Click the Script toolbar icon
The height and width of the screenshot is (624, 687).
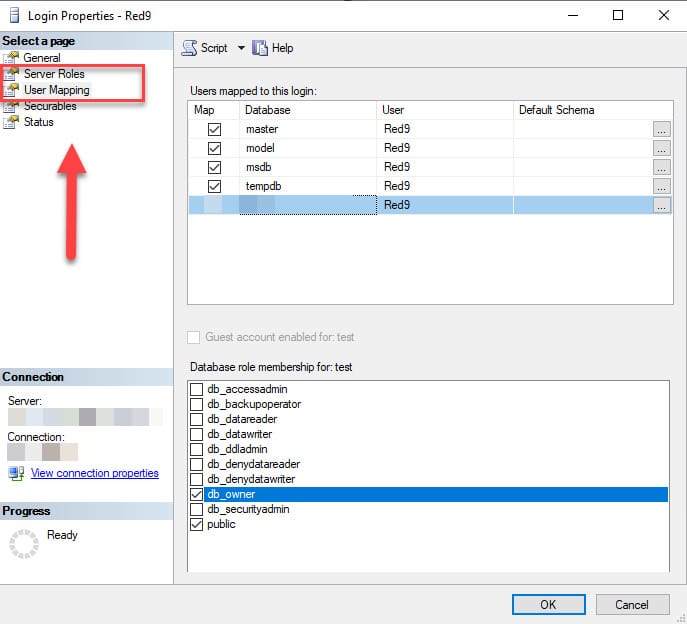click(x=189, y=48)
